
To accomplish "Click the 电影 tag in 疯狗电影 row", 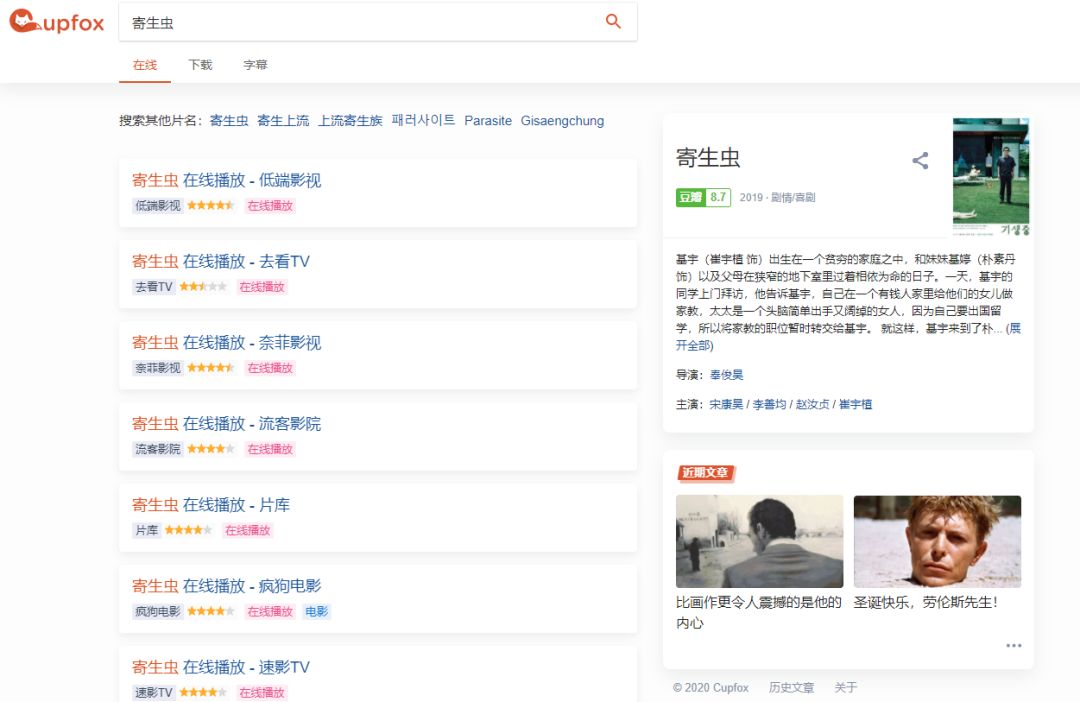I will 317,612.
